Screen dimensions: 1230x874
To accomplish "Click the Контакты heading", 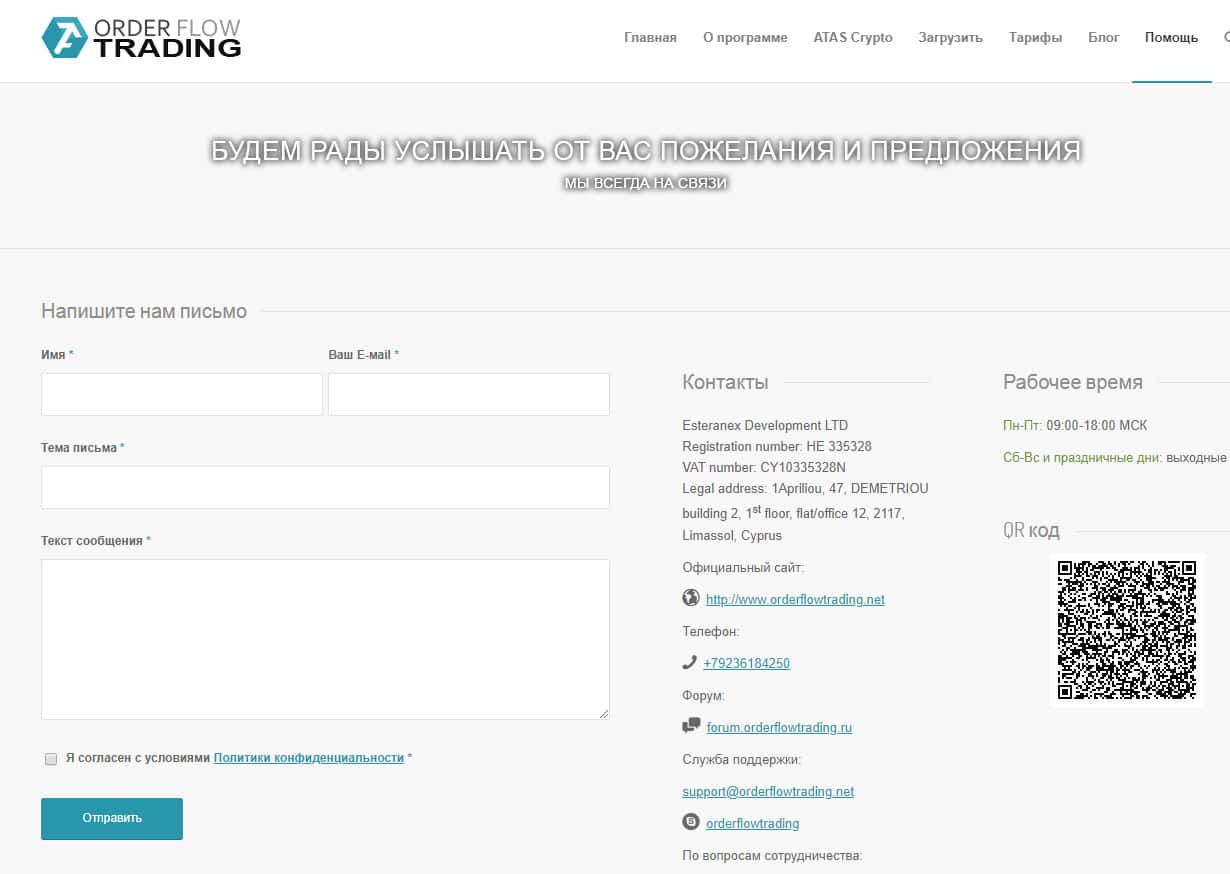I will point(725,382).
